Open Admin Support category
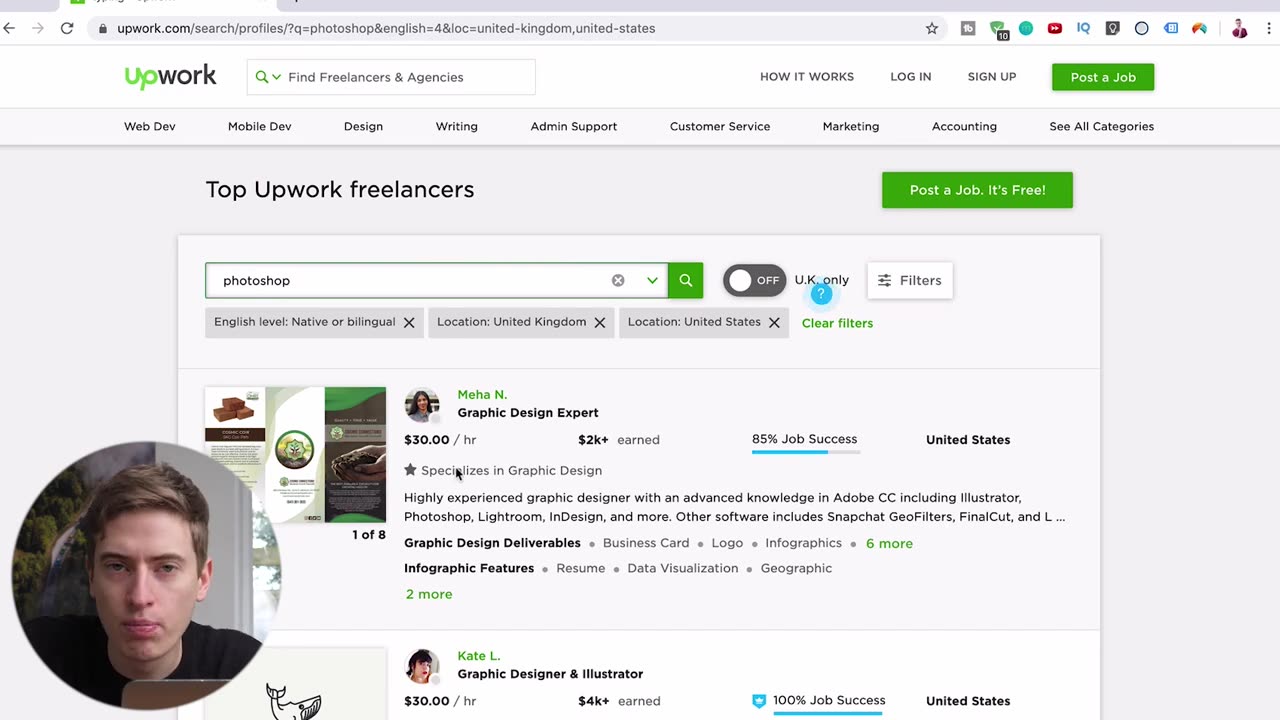 tap(574, 126)
